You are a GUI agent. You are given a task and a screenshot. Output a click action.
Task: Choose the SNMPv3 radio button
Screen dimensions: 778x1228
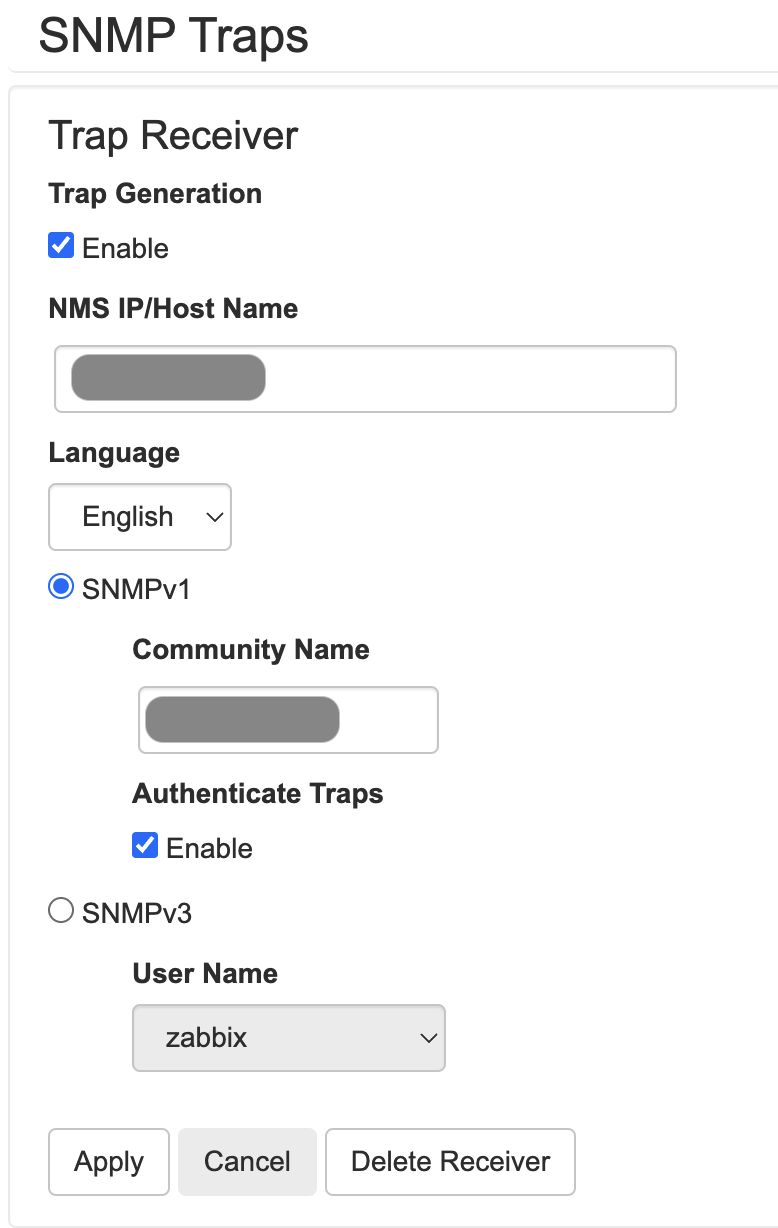coord(61,911)
